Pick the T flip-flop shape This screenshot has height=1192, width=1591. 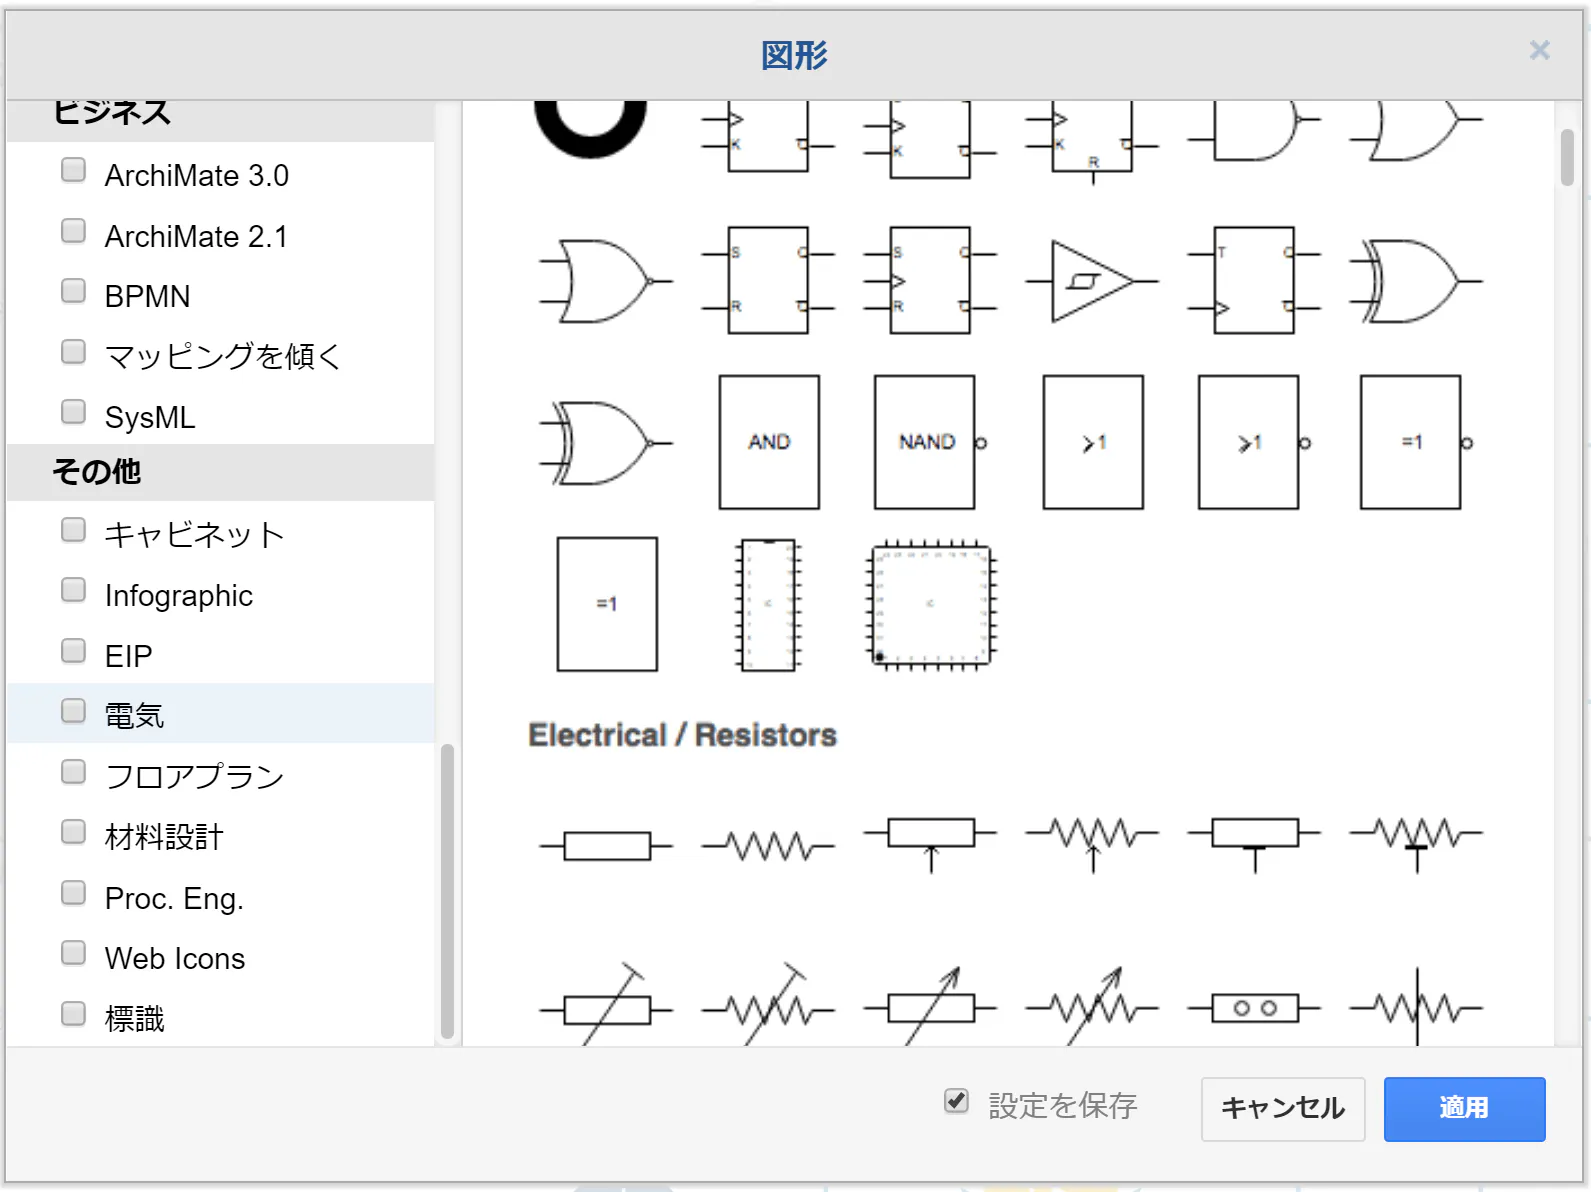pos(1254,281)
